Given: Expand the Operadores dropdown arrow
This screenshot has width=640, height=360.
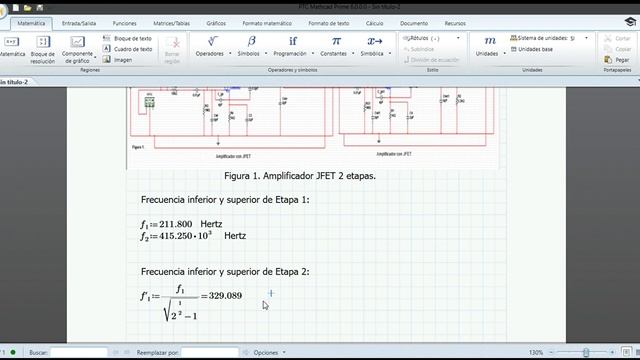Looking at the screenshot, I should click(230, 53).
